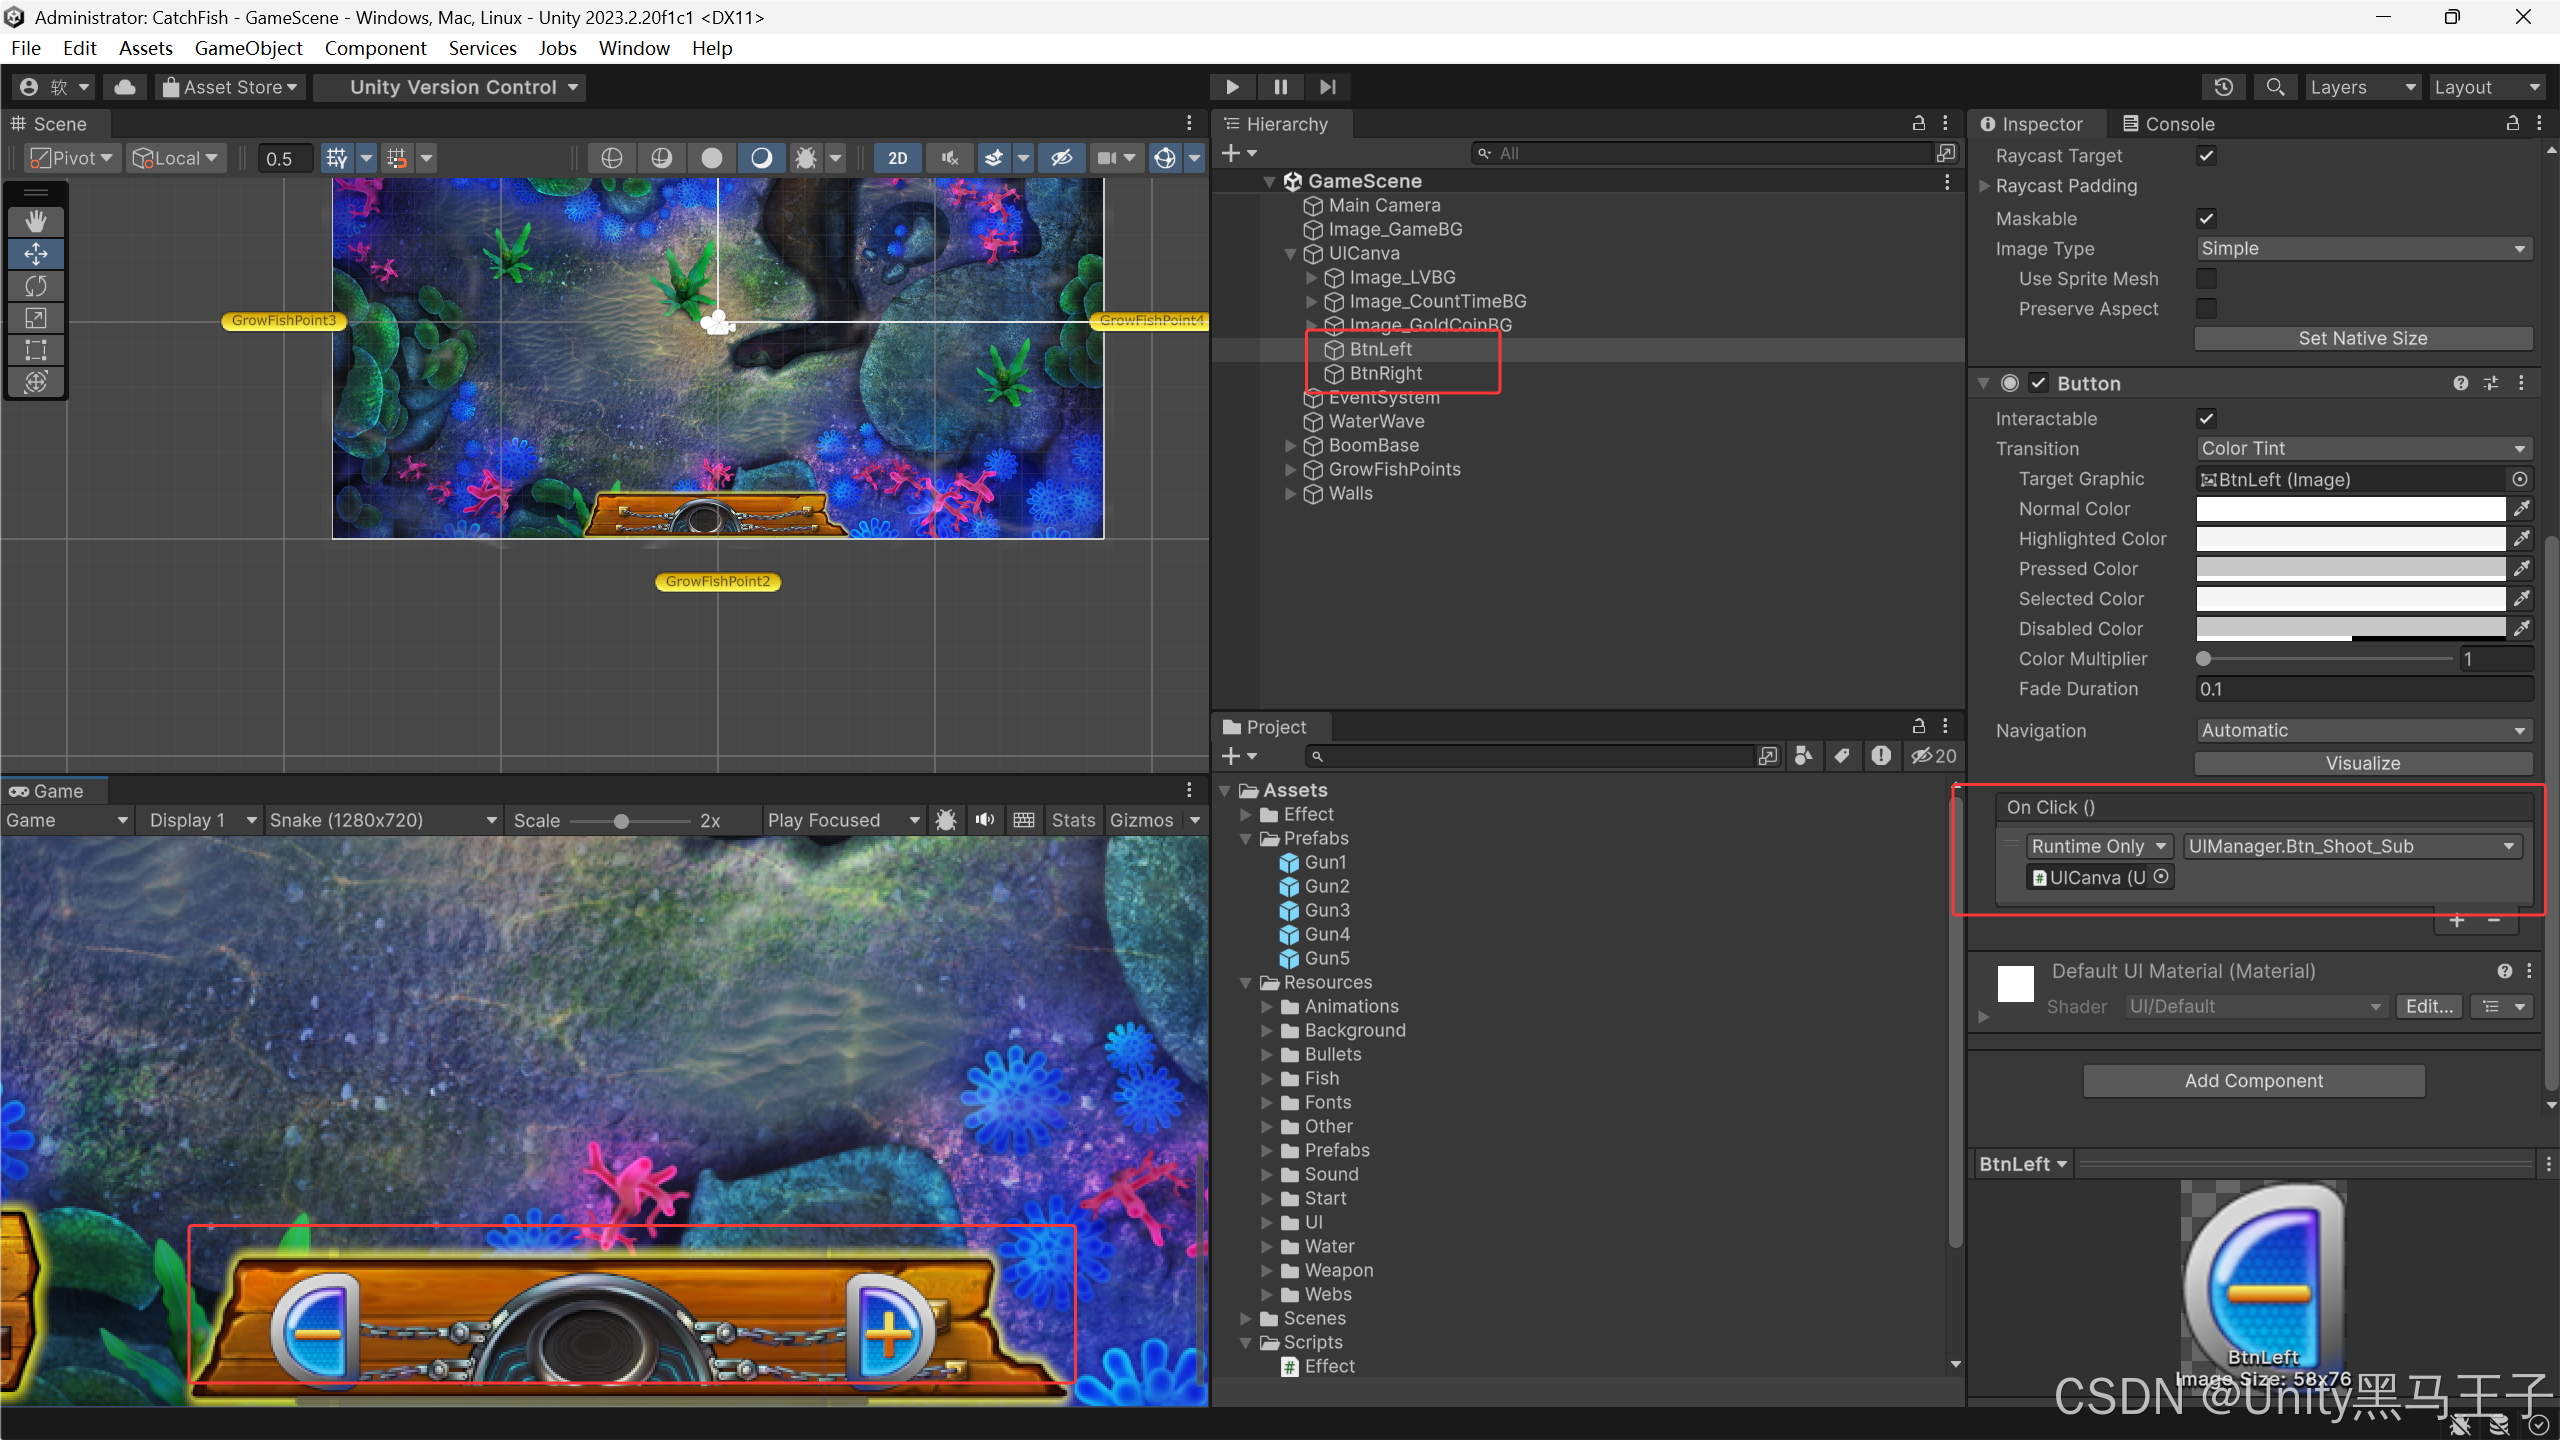The image size is (2560, 1440).
Task: Open the GameObject menu
Action: coord(248,48)
